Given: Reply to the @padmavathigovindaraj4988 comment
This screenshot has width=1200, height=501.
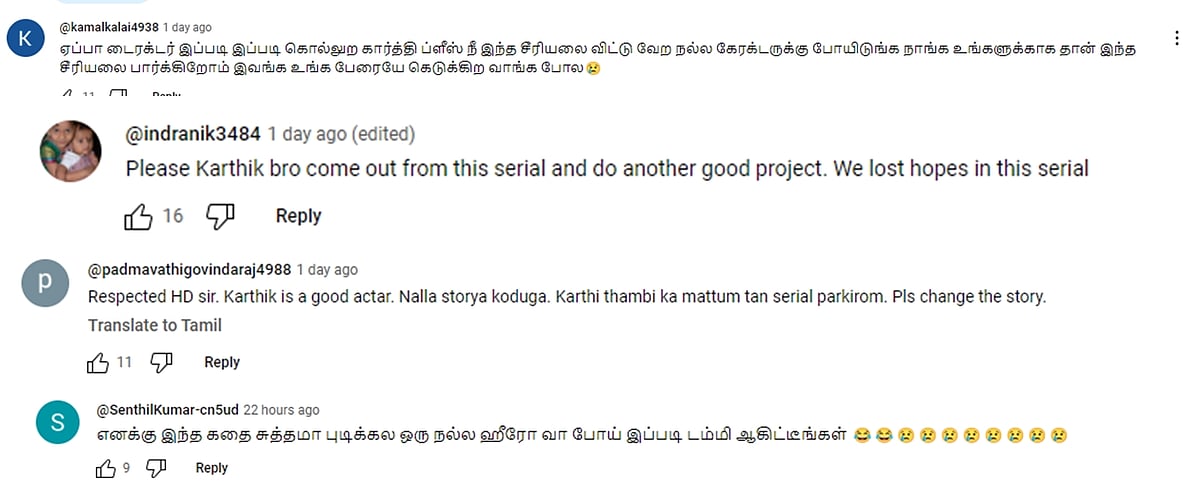Looking at the screenshot, I should (222, 362).
